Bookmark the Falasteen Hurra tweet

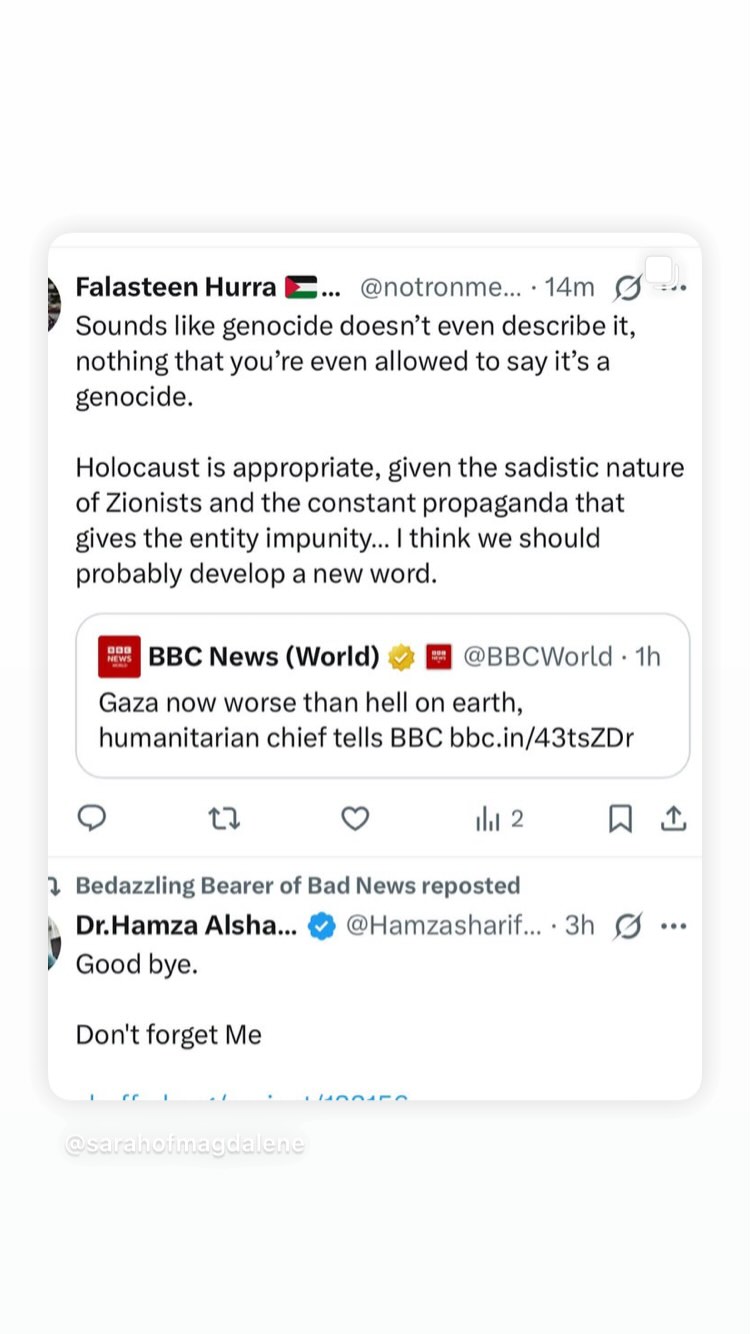pyautogui.click(x=620, y=819)
